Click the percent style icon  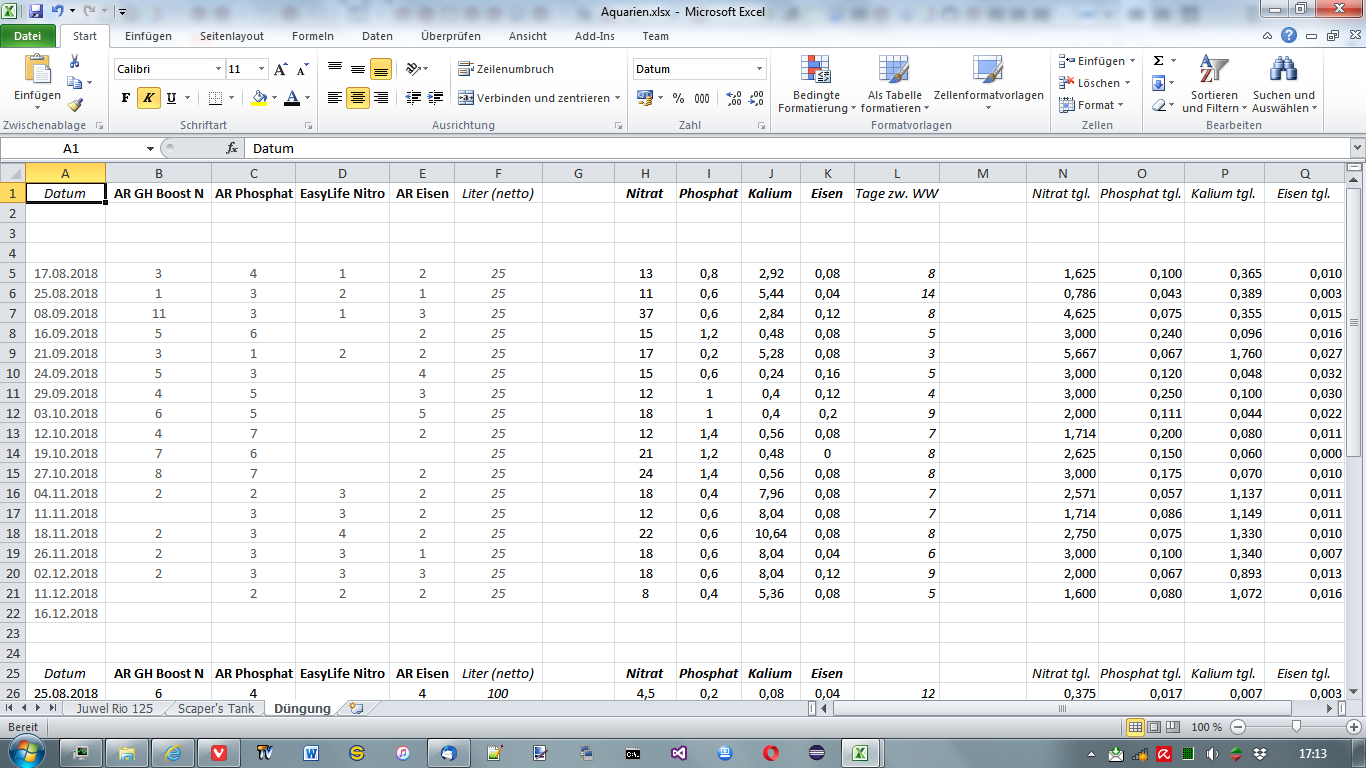(678, 98)
